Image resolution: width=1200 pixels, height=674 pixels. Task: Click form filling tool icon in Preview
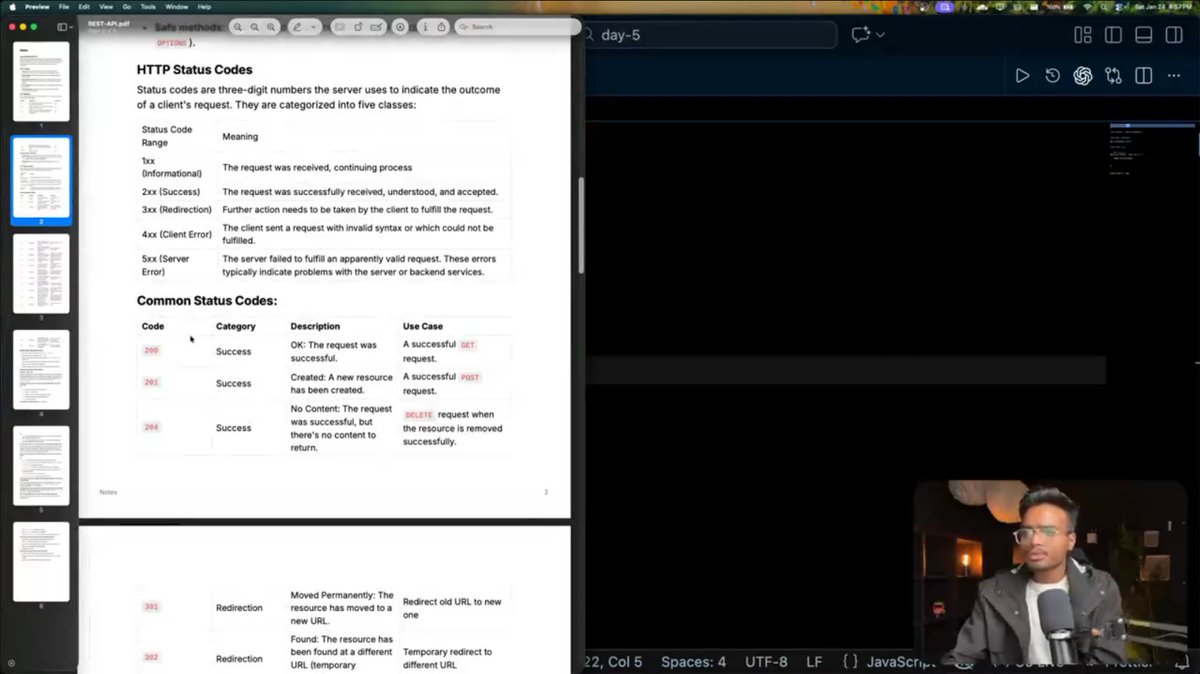pyautogui.click(x=376, y=27)
